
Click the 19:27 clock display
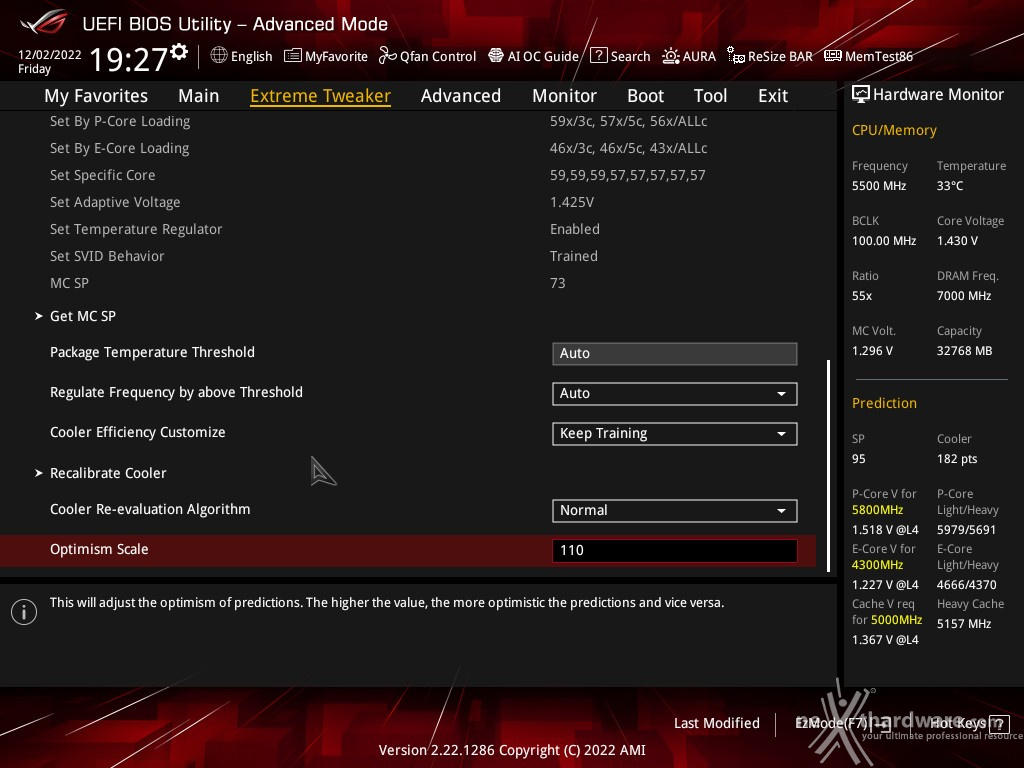point(129,59)
